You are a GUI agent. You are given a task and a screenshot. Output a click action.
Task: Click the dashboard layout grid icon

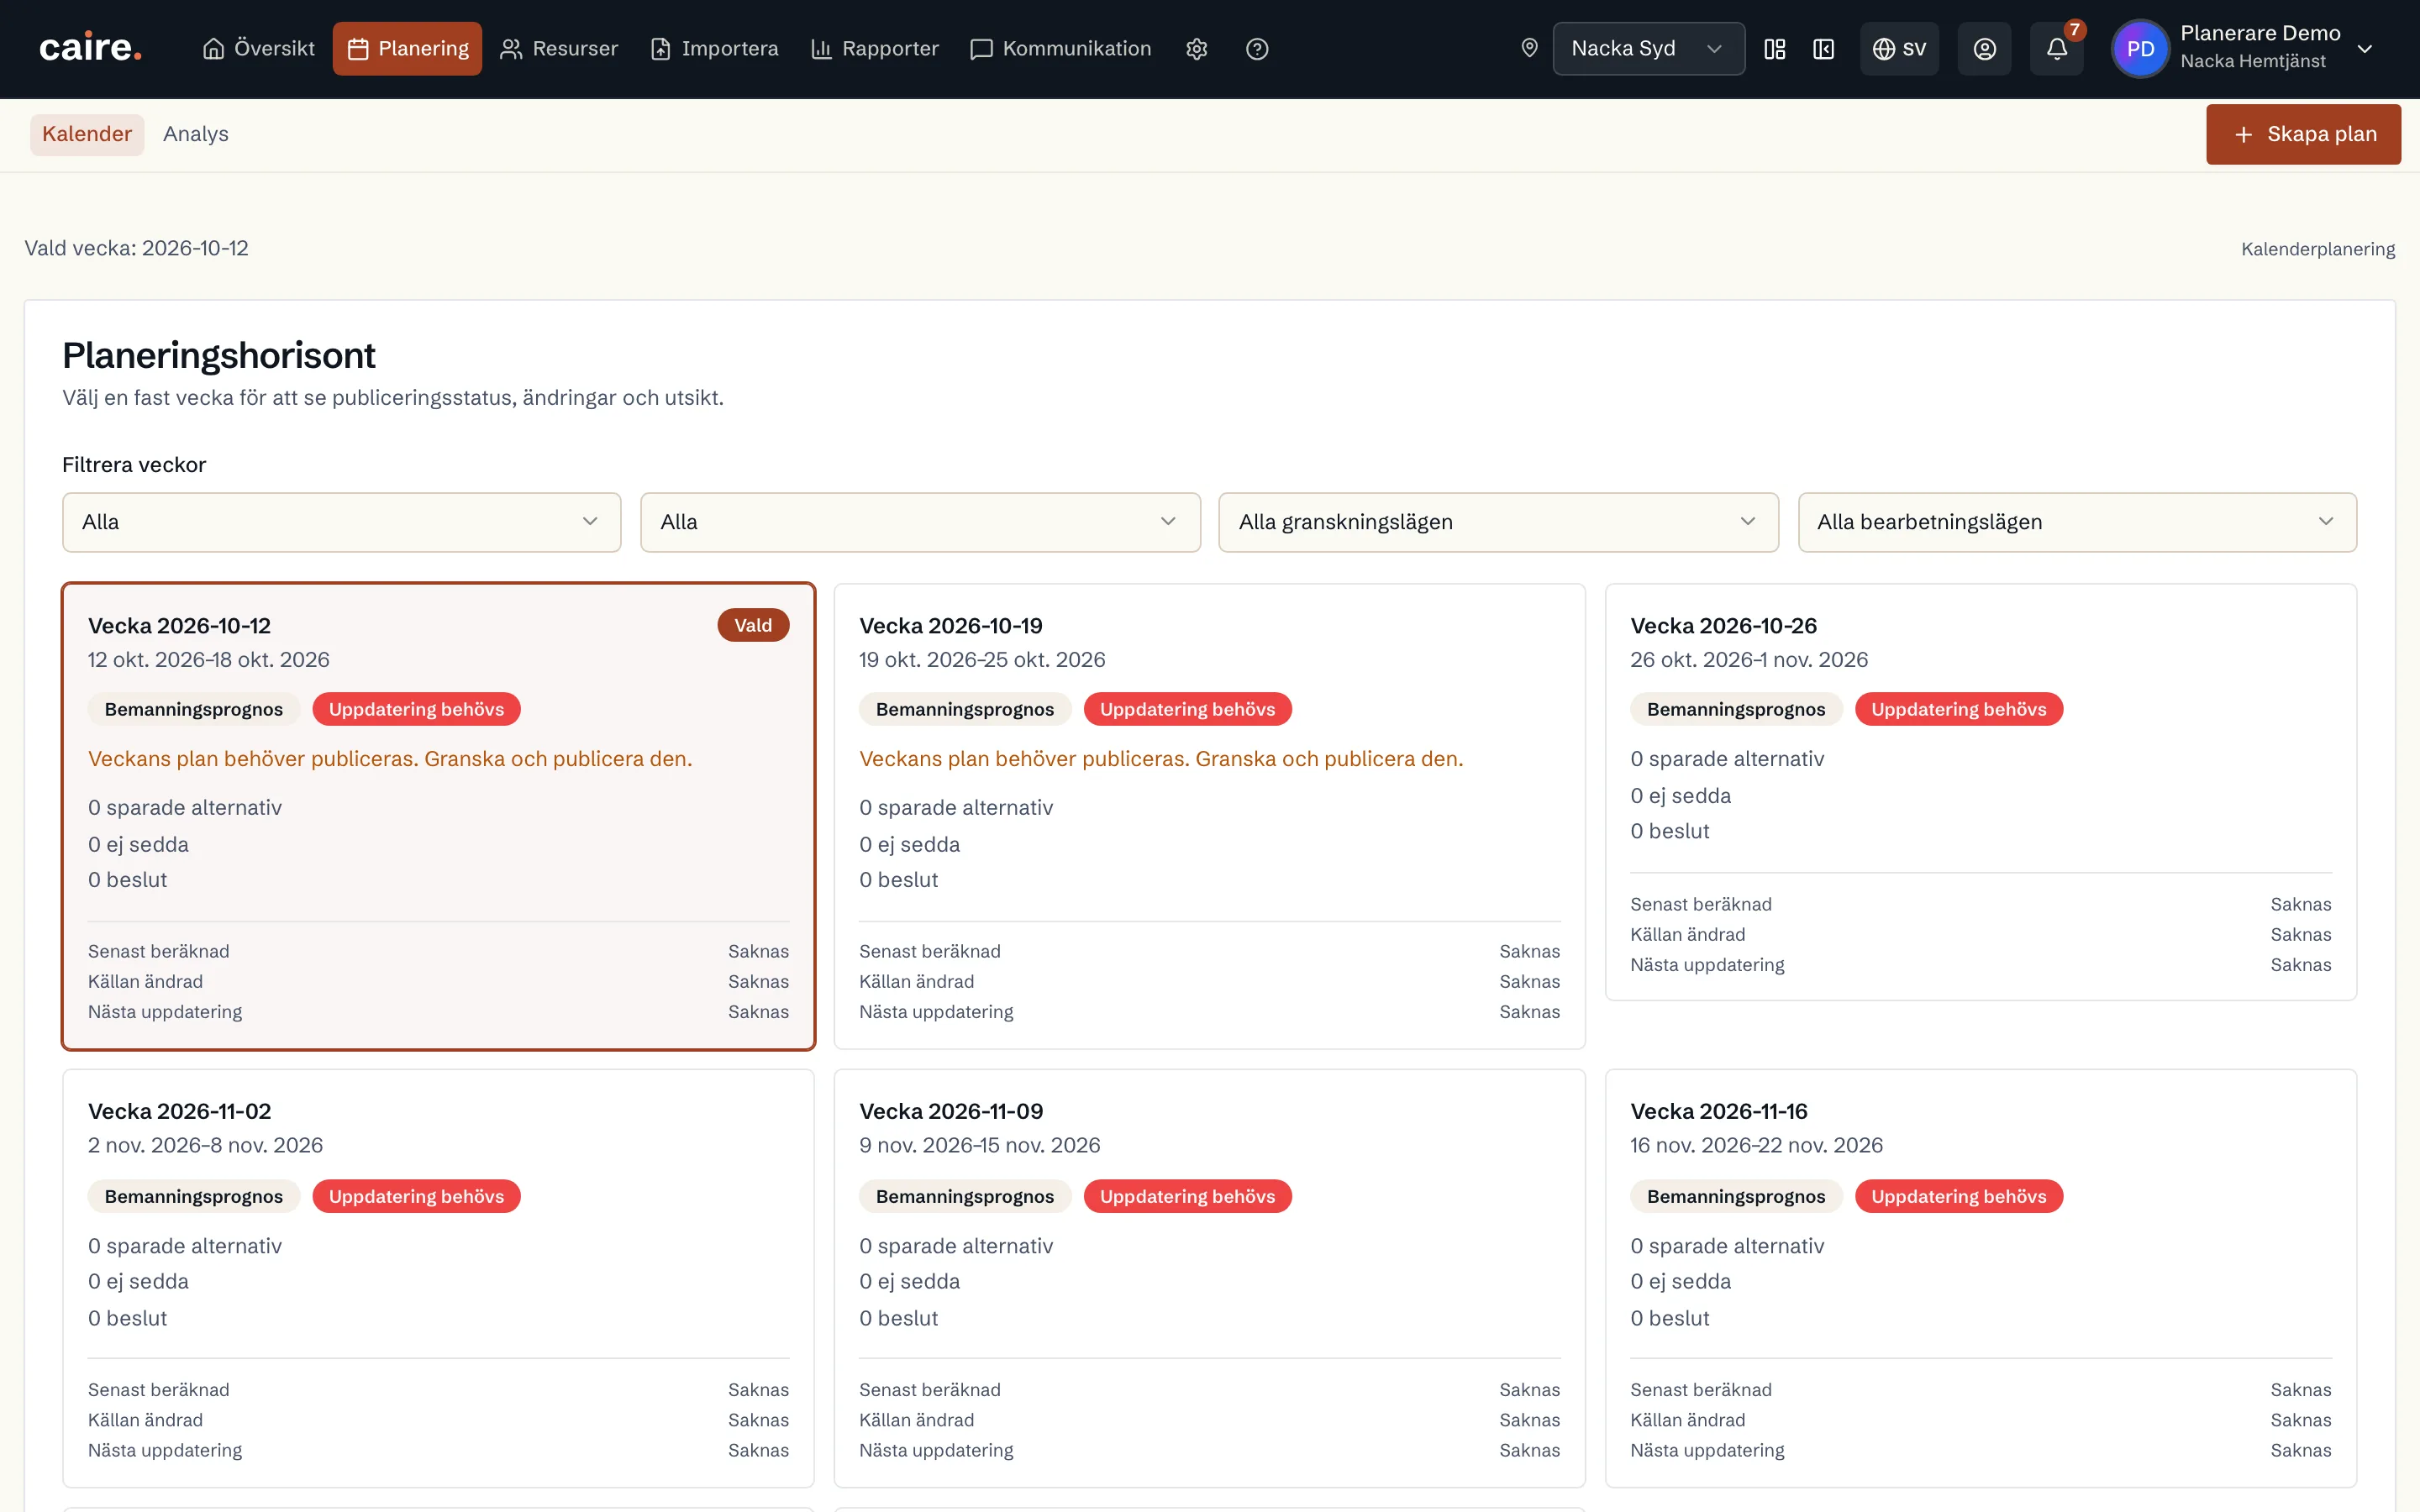(x=1775, y=49)
